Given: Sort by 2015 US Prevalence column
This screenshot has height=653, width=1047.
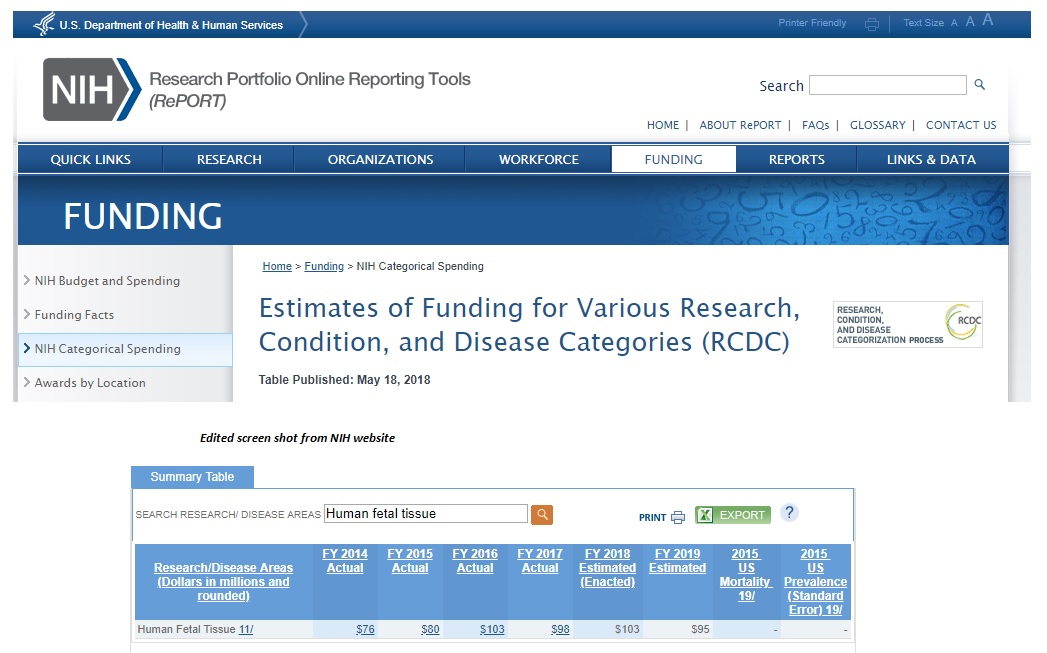Looking at the screenshot, I should tap(815, 582).
